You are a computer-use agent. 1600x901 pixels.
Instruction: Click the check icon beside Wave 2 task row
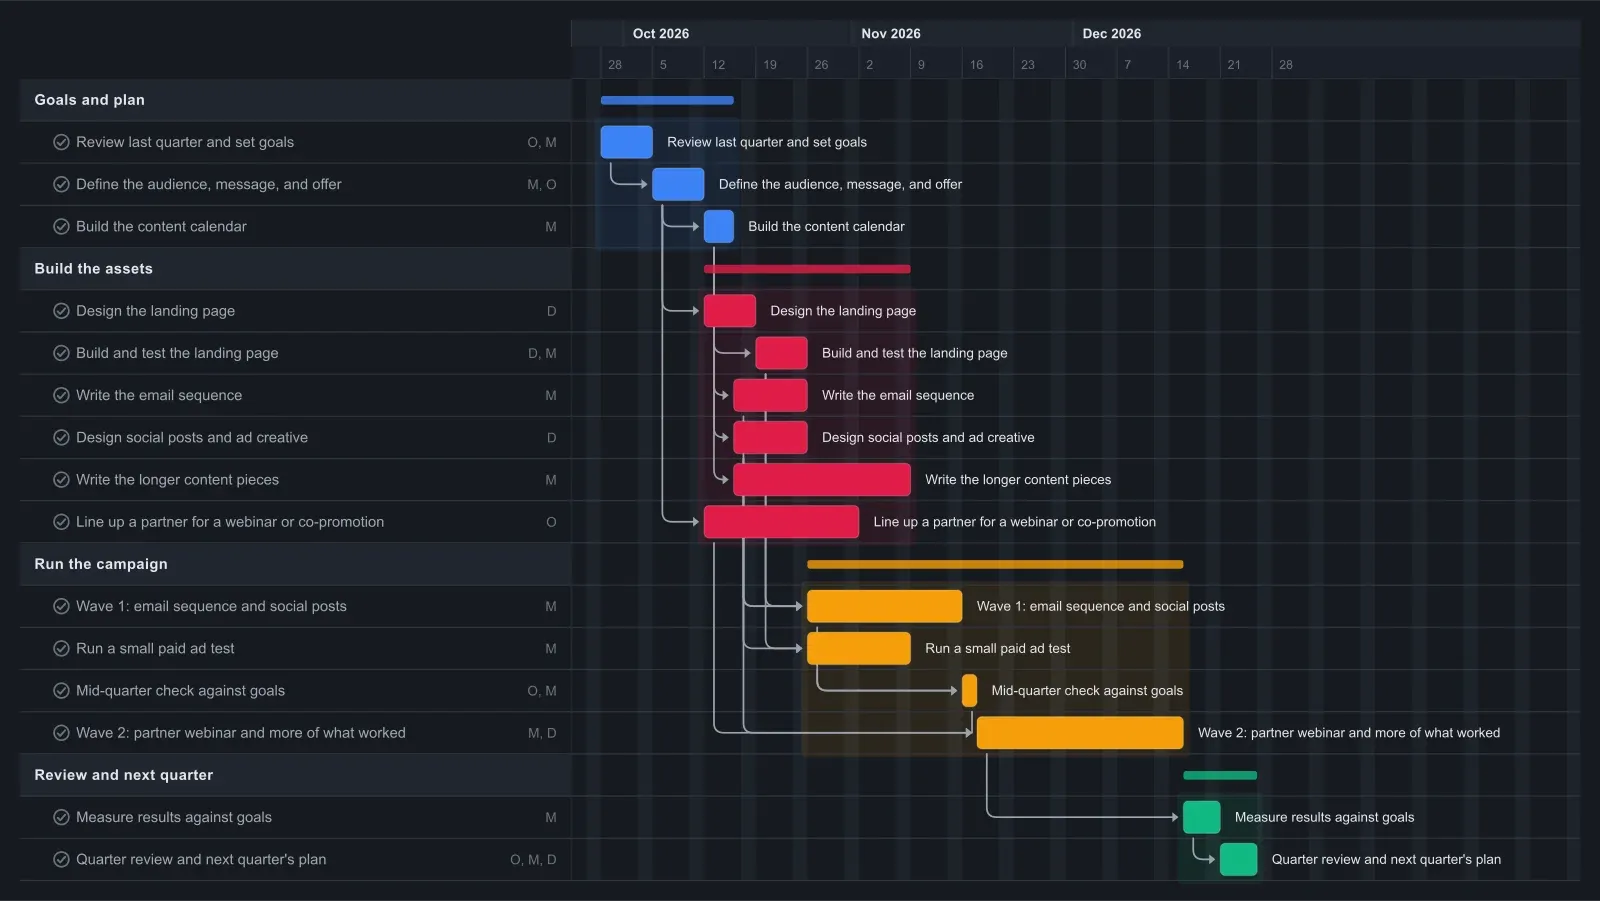[x=61, y=733]
